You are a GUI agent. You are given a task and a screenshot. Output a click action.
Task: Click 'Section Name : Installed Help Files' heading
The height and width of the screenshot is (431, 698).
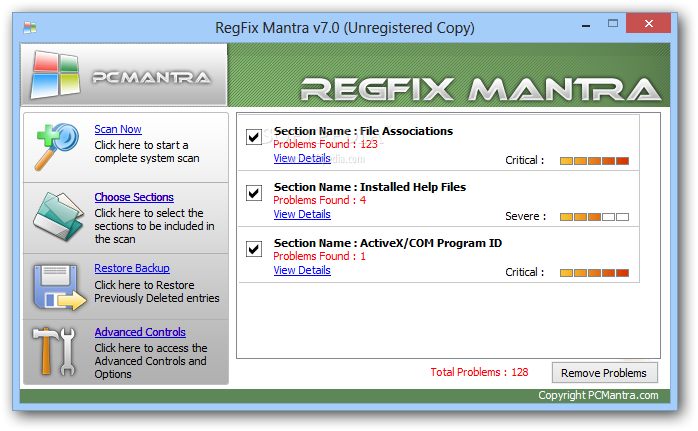point(370,187)
